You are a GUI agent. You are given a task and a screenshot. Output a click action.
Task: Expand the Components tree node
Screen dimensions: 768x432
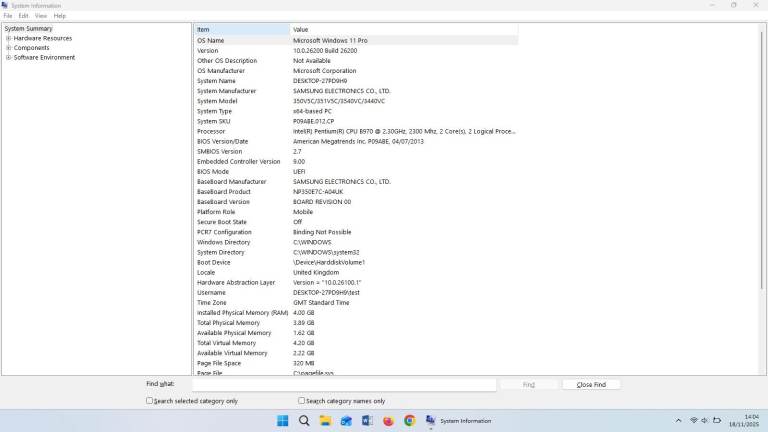click(9, 48)
